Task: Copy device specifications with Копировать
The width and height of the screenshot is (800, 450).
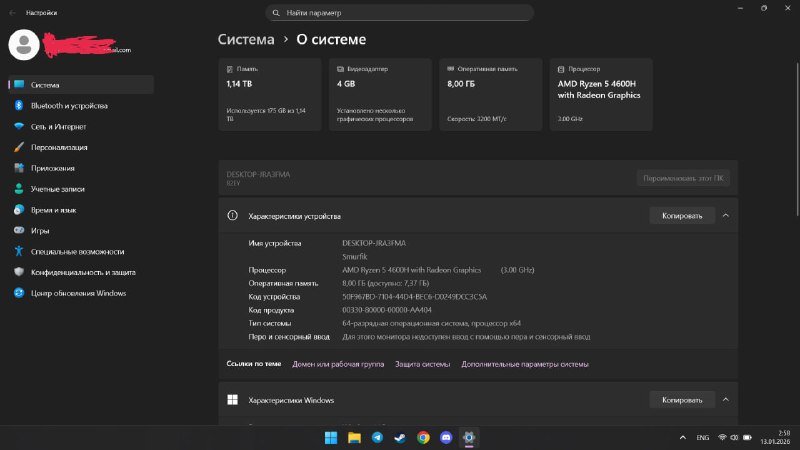Action: (682, 216)
